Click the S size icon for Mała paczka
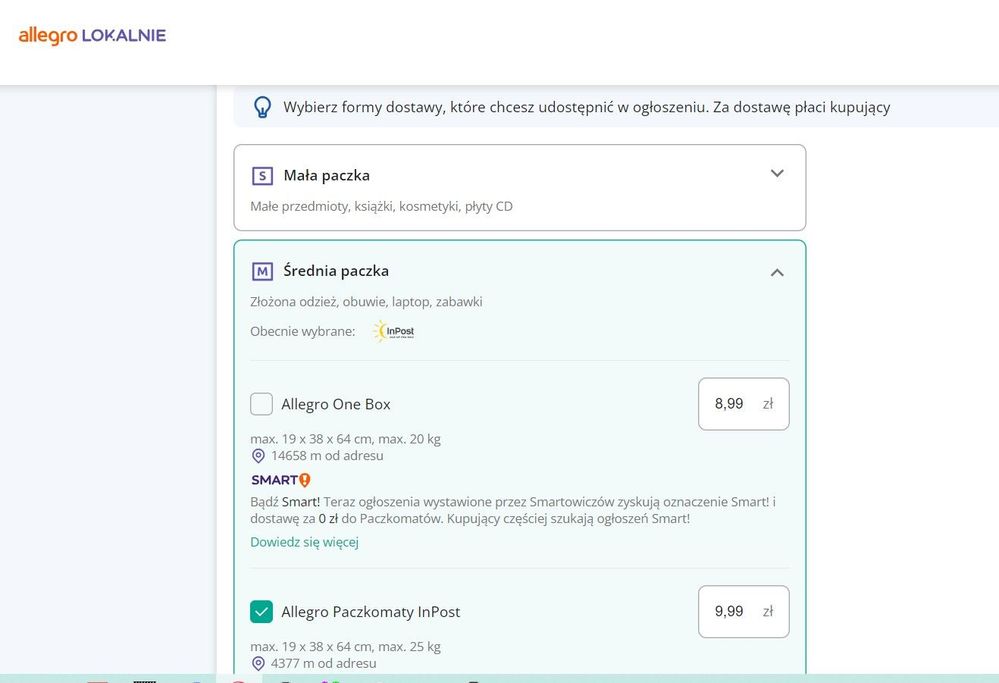Screen dimensions: 999x683 [262, 176]
